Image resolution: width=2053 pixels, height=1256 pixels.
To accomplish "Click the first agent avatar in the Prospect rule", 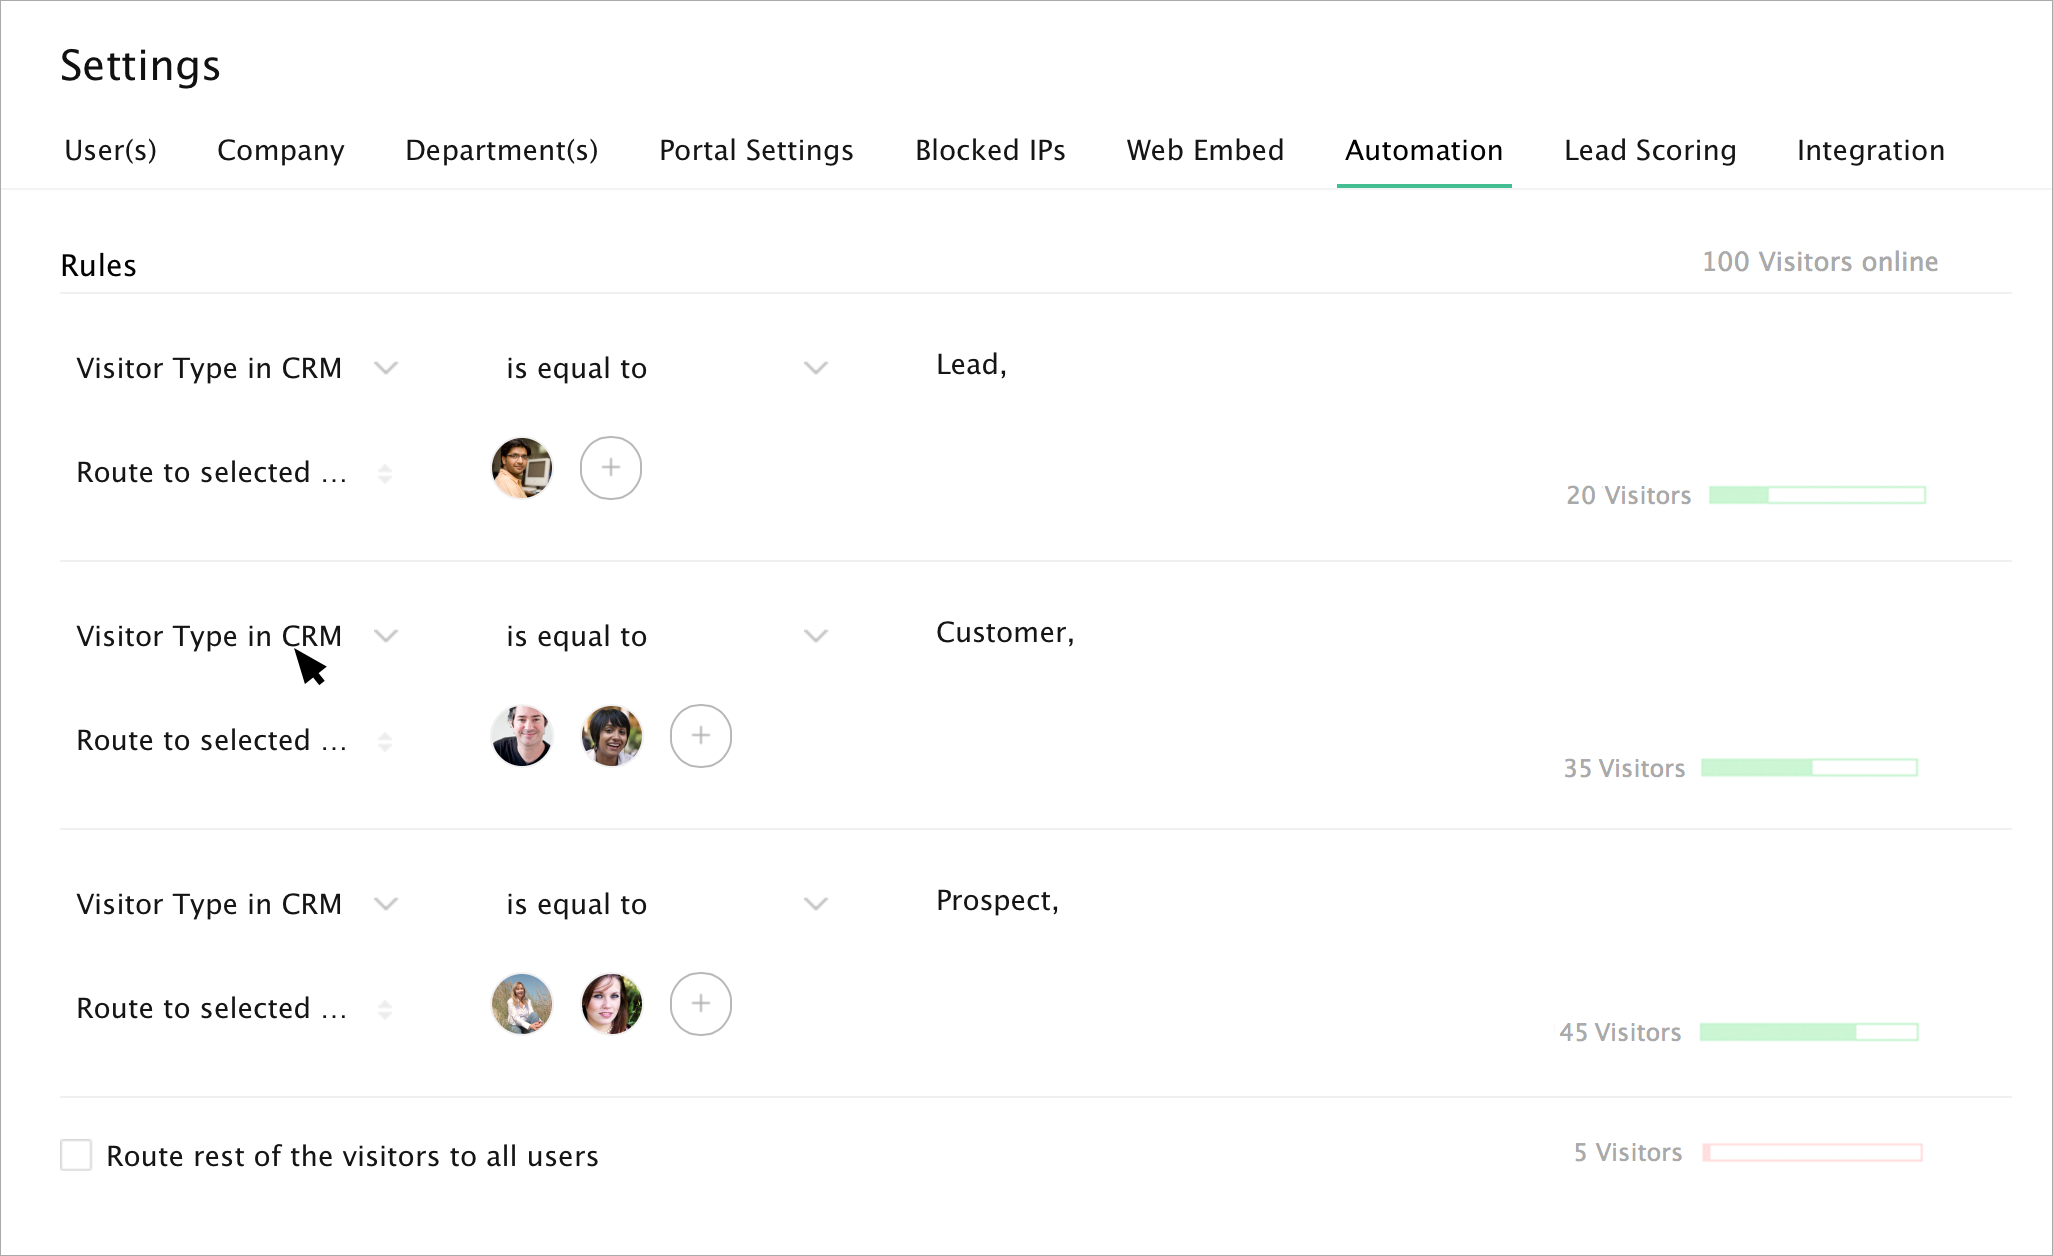I will [522, 1004].
